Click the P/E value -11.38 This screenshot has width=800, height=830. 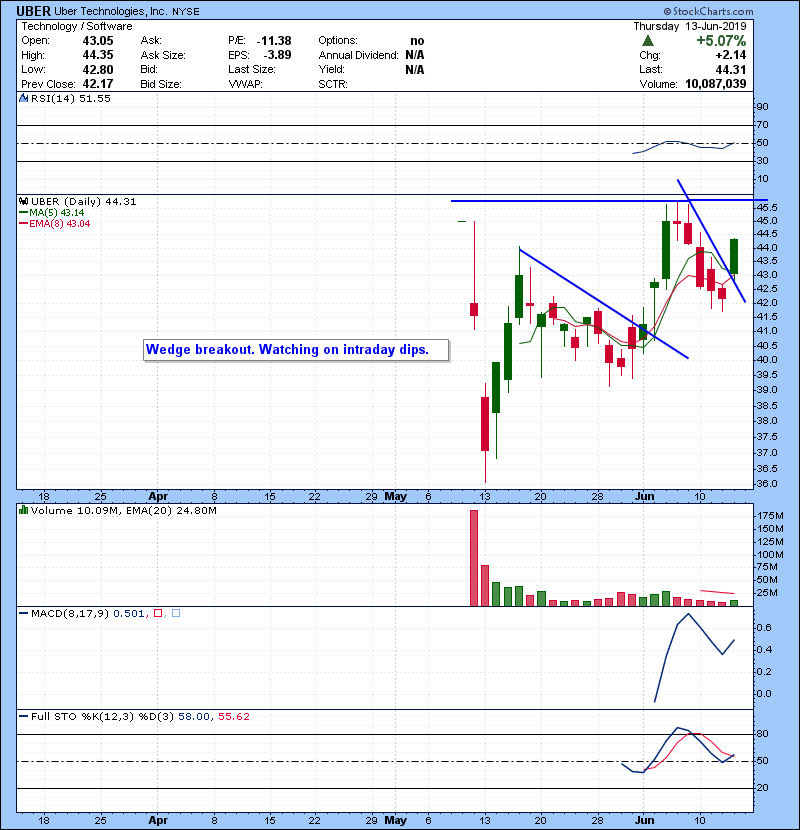coord(274,41)
